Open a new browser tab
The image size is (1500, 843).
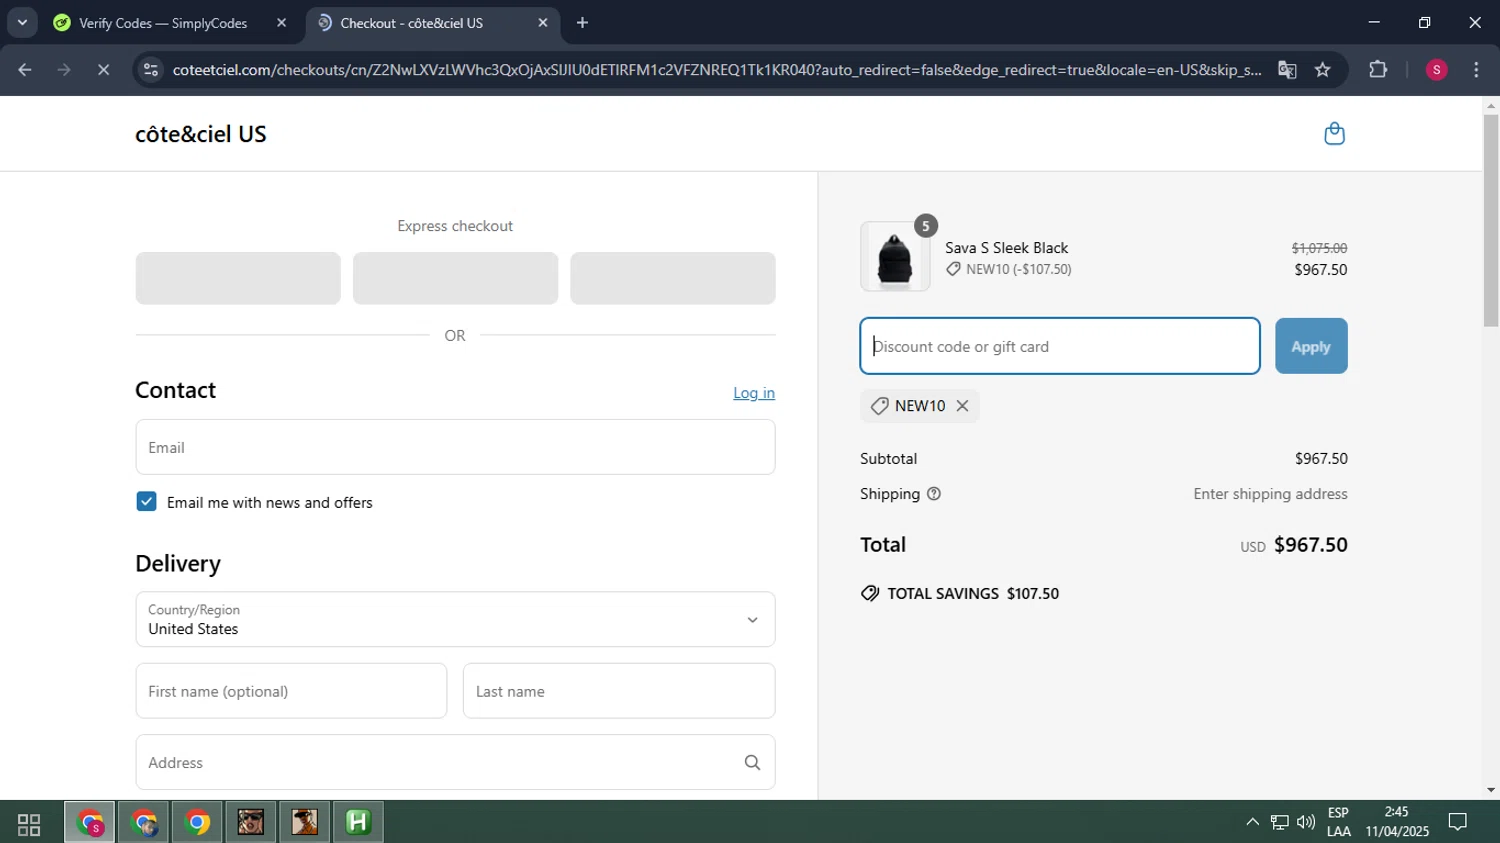click(x=582, y=23)
